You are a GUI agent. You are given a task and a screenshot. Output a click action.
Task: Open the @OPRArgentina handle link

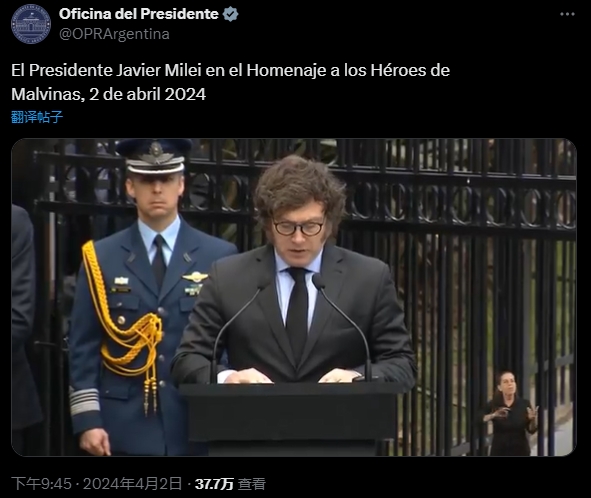click(114, 34)
